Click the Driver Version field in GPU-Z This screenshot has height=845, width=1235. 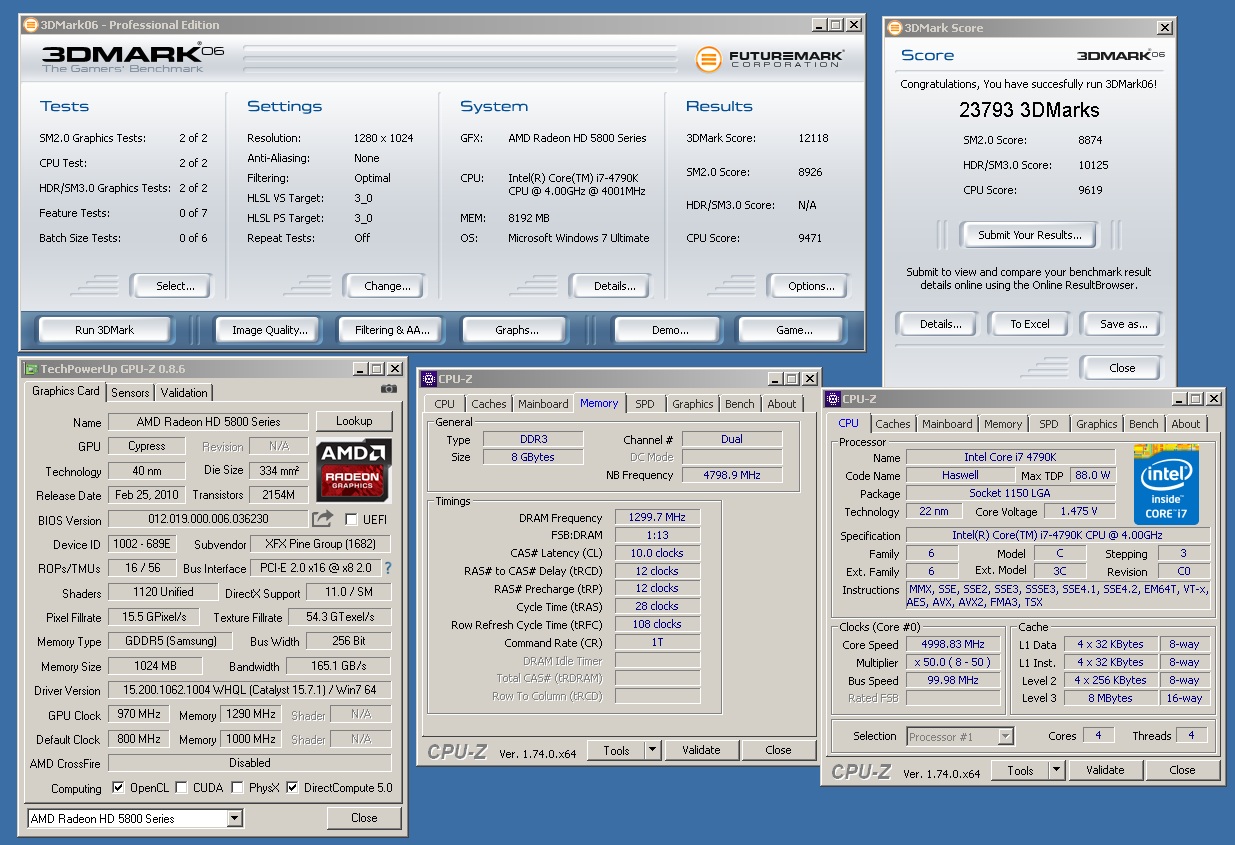pyautogui.click(x=249, y=690)
